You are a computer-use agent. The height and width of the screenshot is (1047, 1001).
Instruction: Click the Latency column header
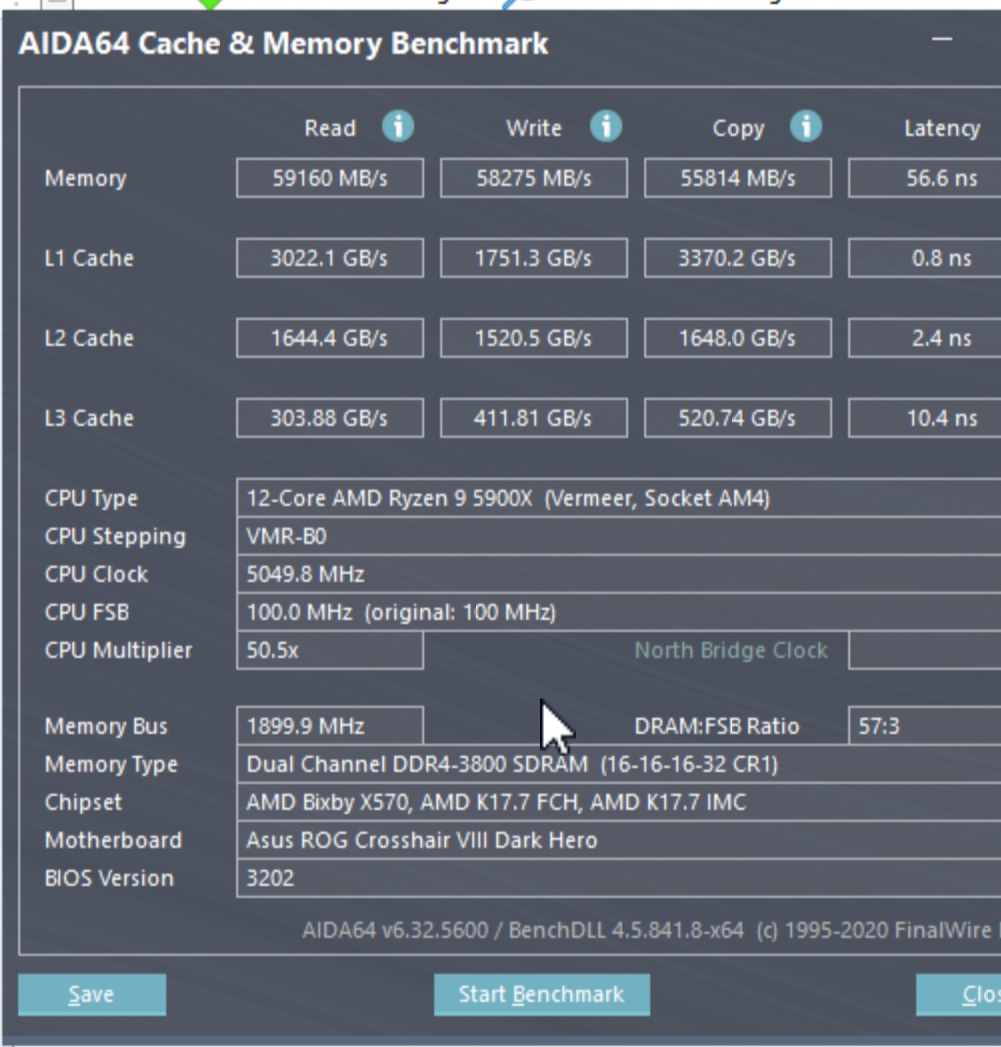click(942, 128)
